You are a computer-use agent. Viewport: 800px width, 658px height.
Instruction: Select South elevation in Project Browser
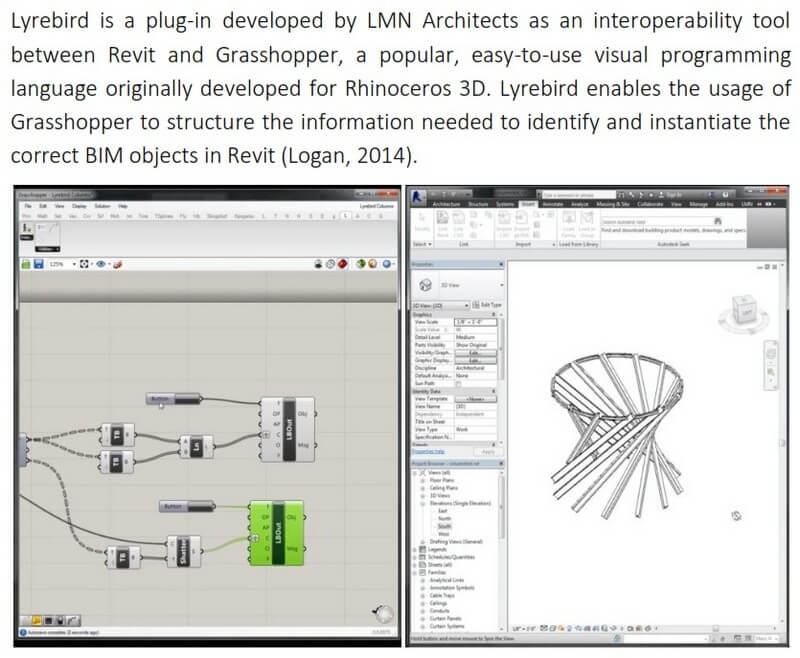(443, 526)
